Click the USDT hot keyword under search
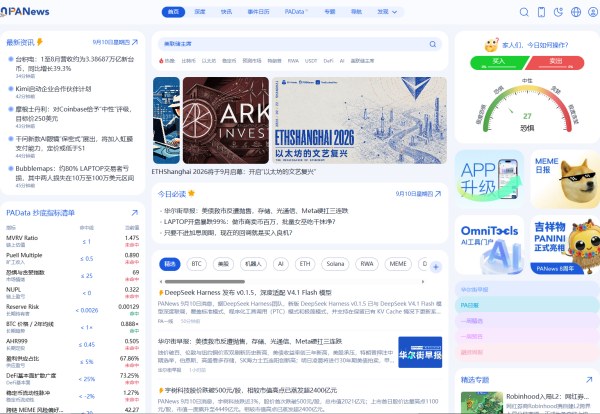This screenshot has height=414, width=600. [x=311, y=61]
